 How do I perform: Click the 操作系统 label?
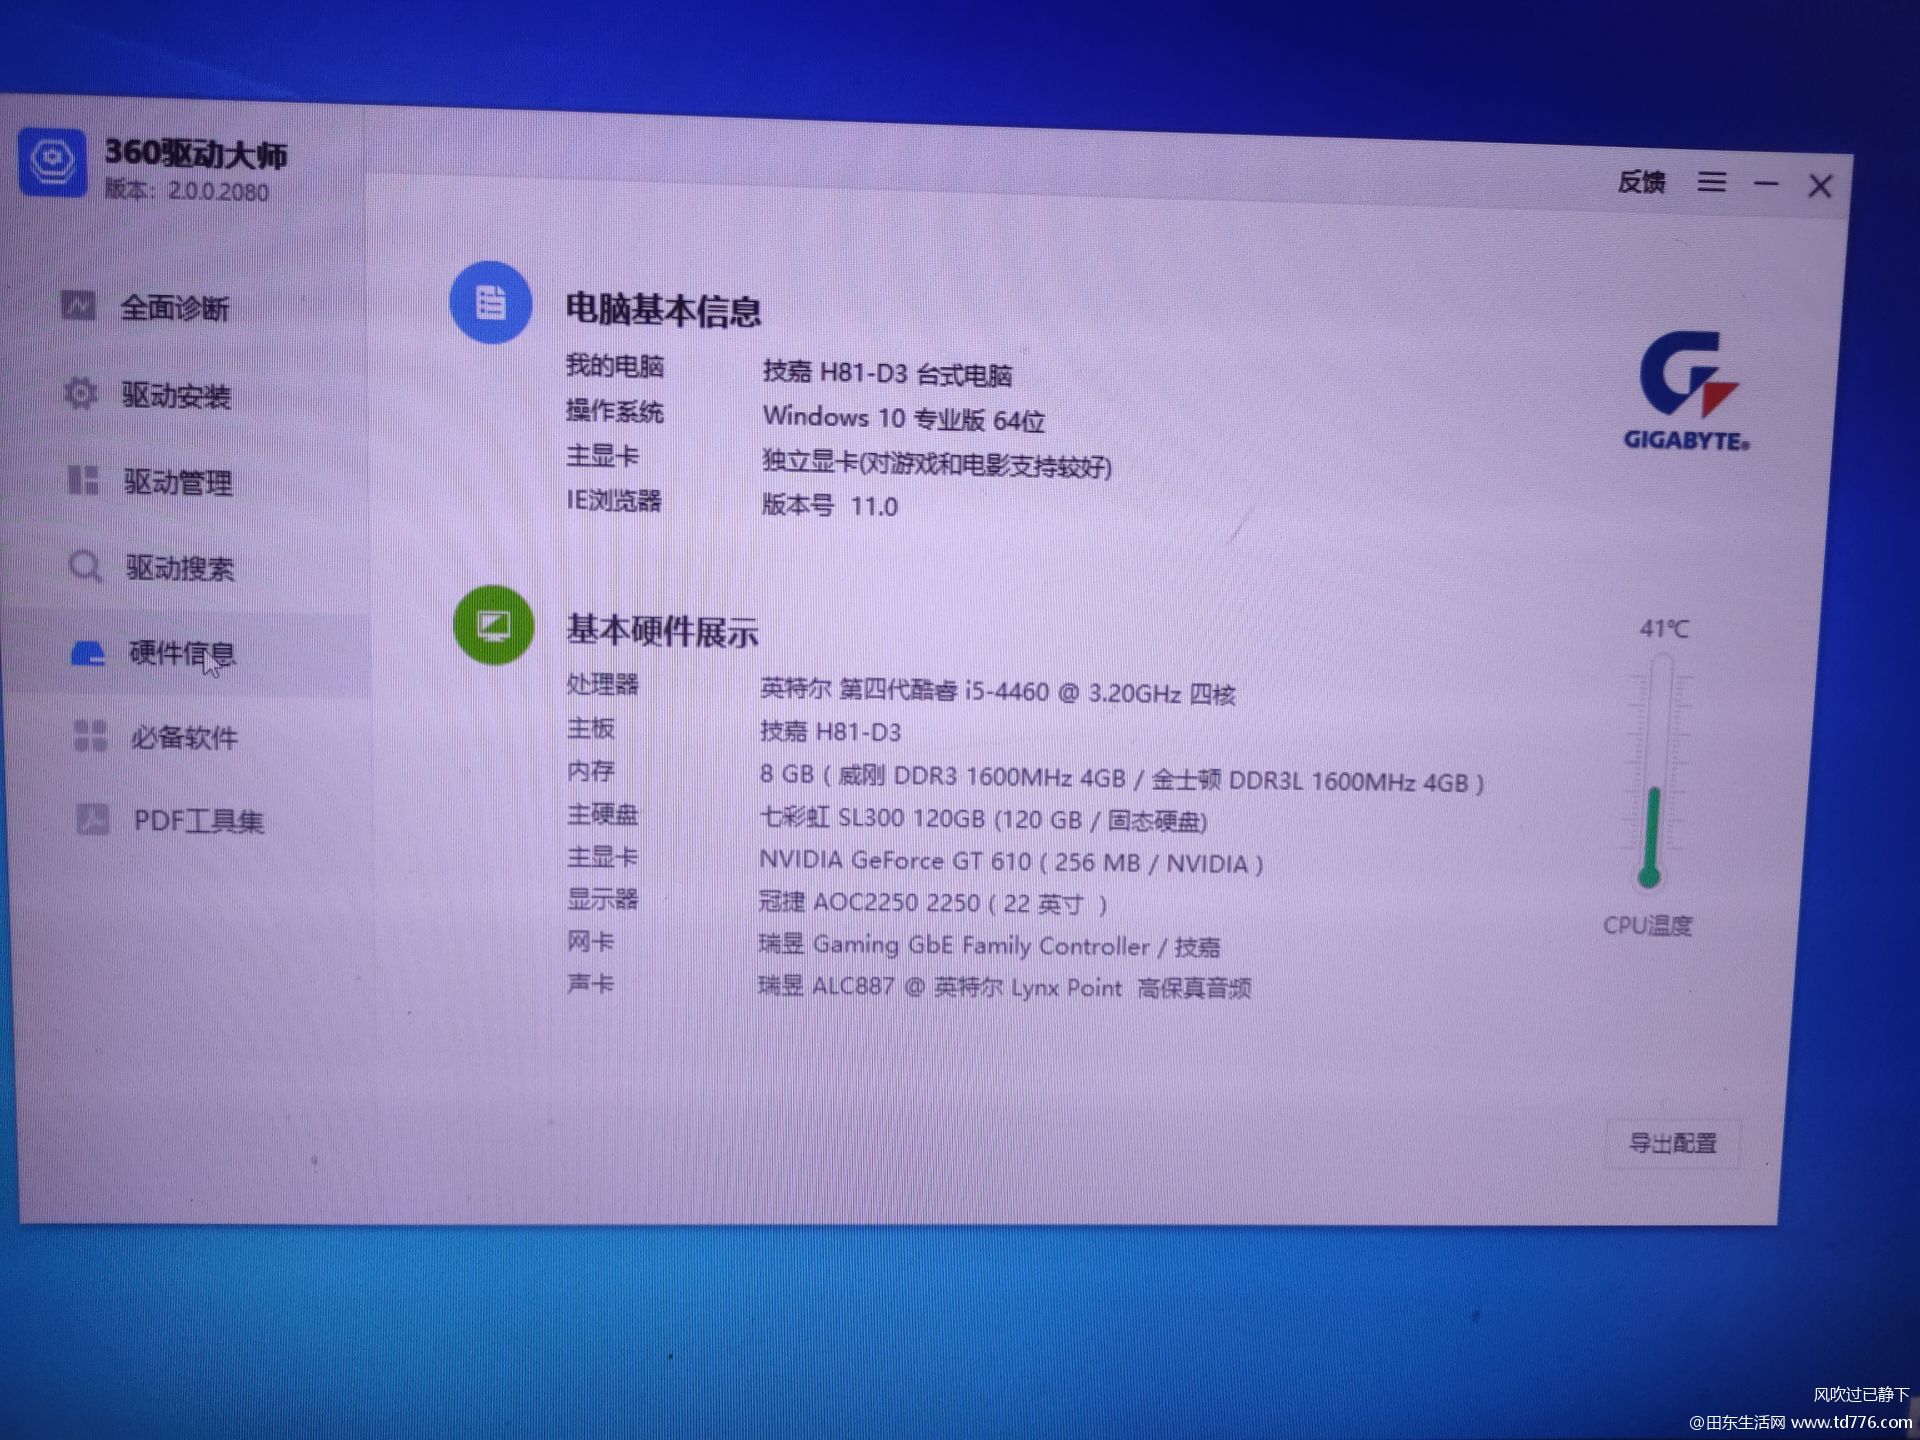click(x=614, y=411)
